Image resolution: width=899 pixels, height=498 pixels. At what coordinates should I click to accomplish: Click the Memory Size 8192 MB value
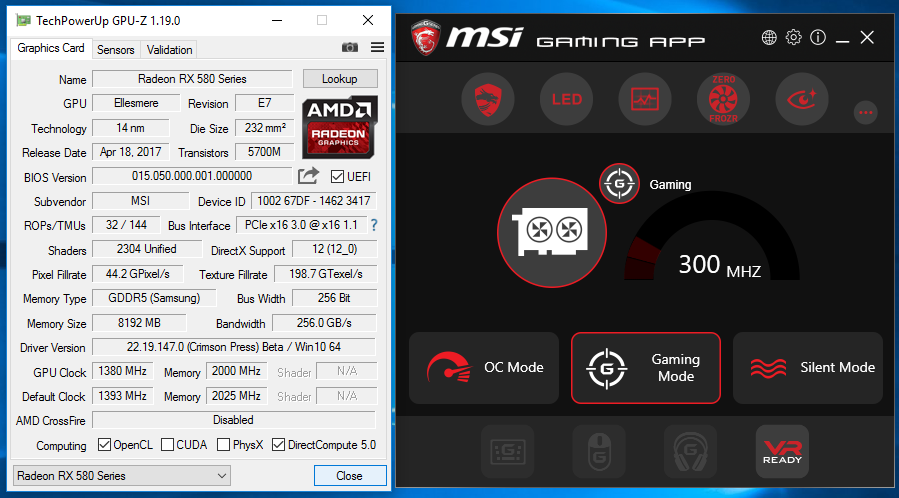point(139,323)
